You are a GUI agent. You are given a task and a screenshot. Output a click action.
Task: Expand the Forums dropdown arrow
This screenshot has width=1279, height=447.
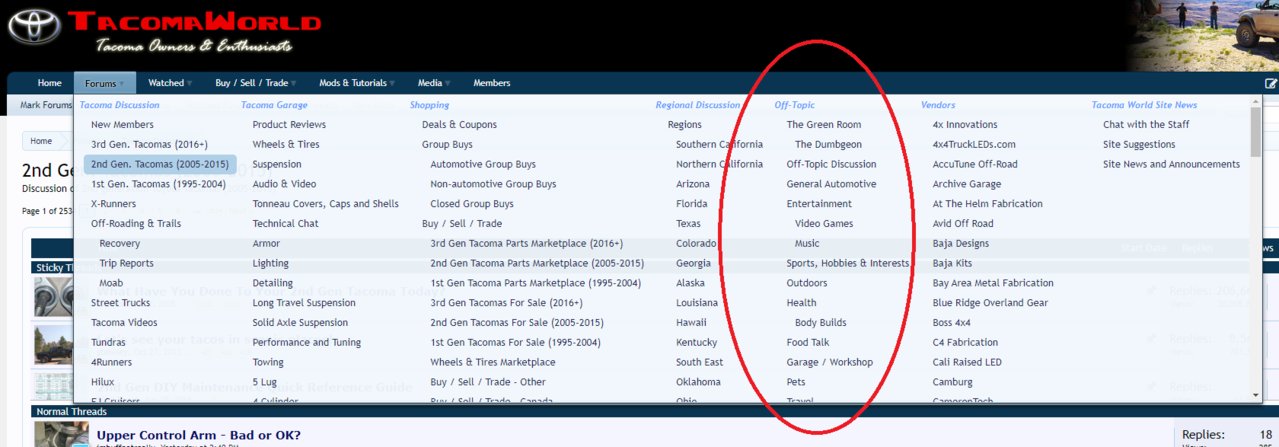(122, 84)
